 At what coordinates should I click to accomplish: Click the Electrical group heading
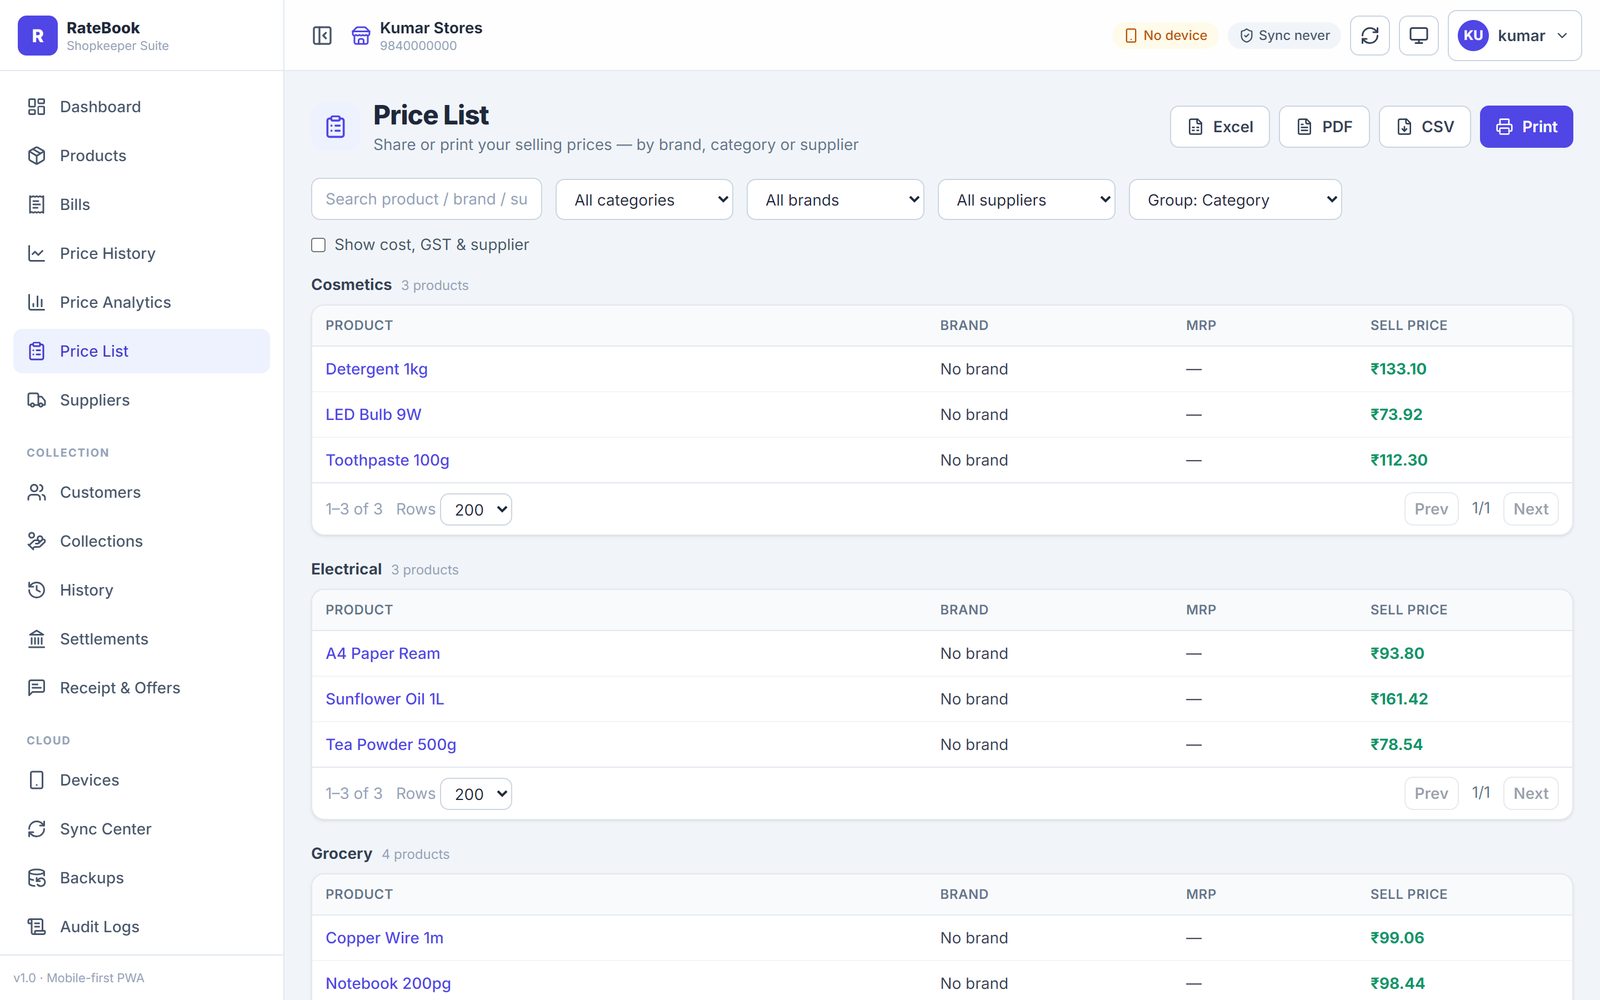346,569
